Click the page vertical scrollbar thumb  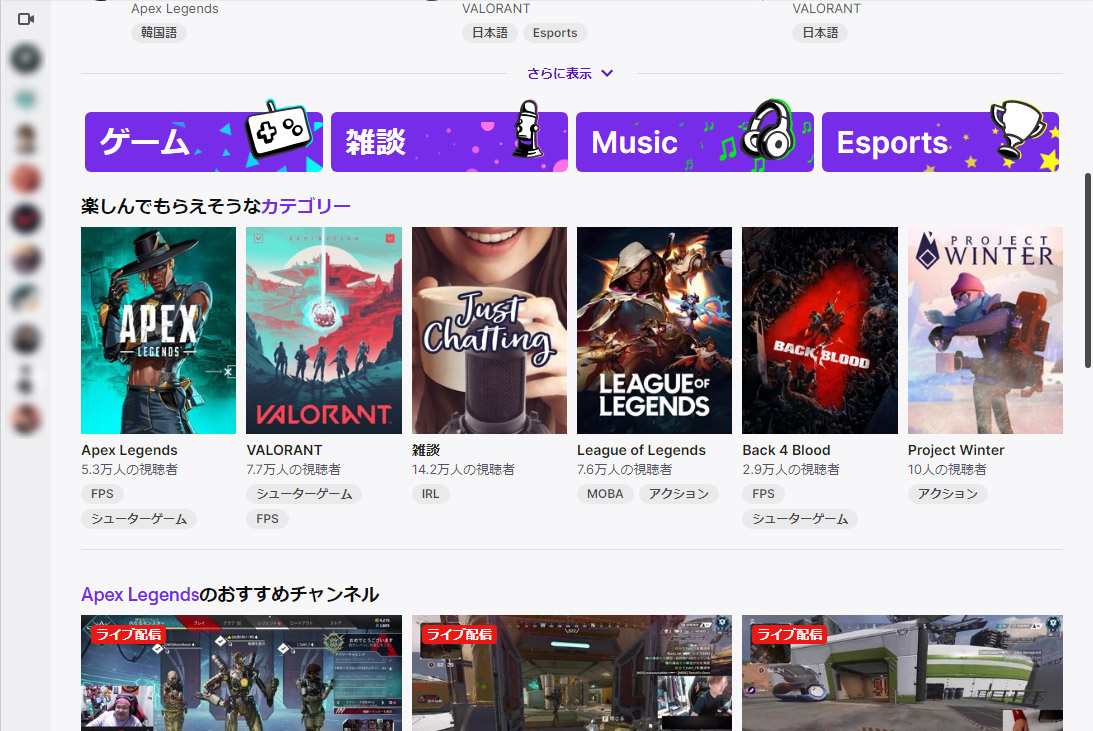click(x=1087, y=270)
